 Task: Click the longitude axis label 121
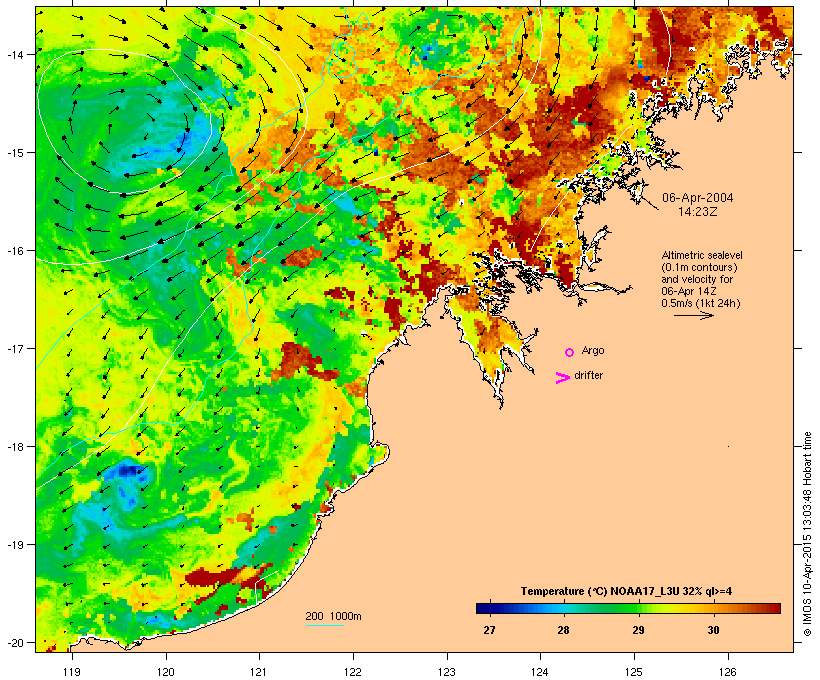[x=259, y=672]
